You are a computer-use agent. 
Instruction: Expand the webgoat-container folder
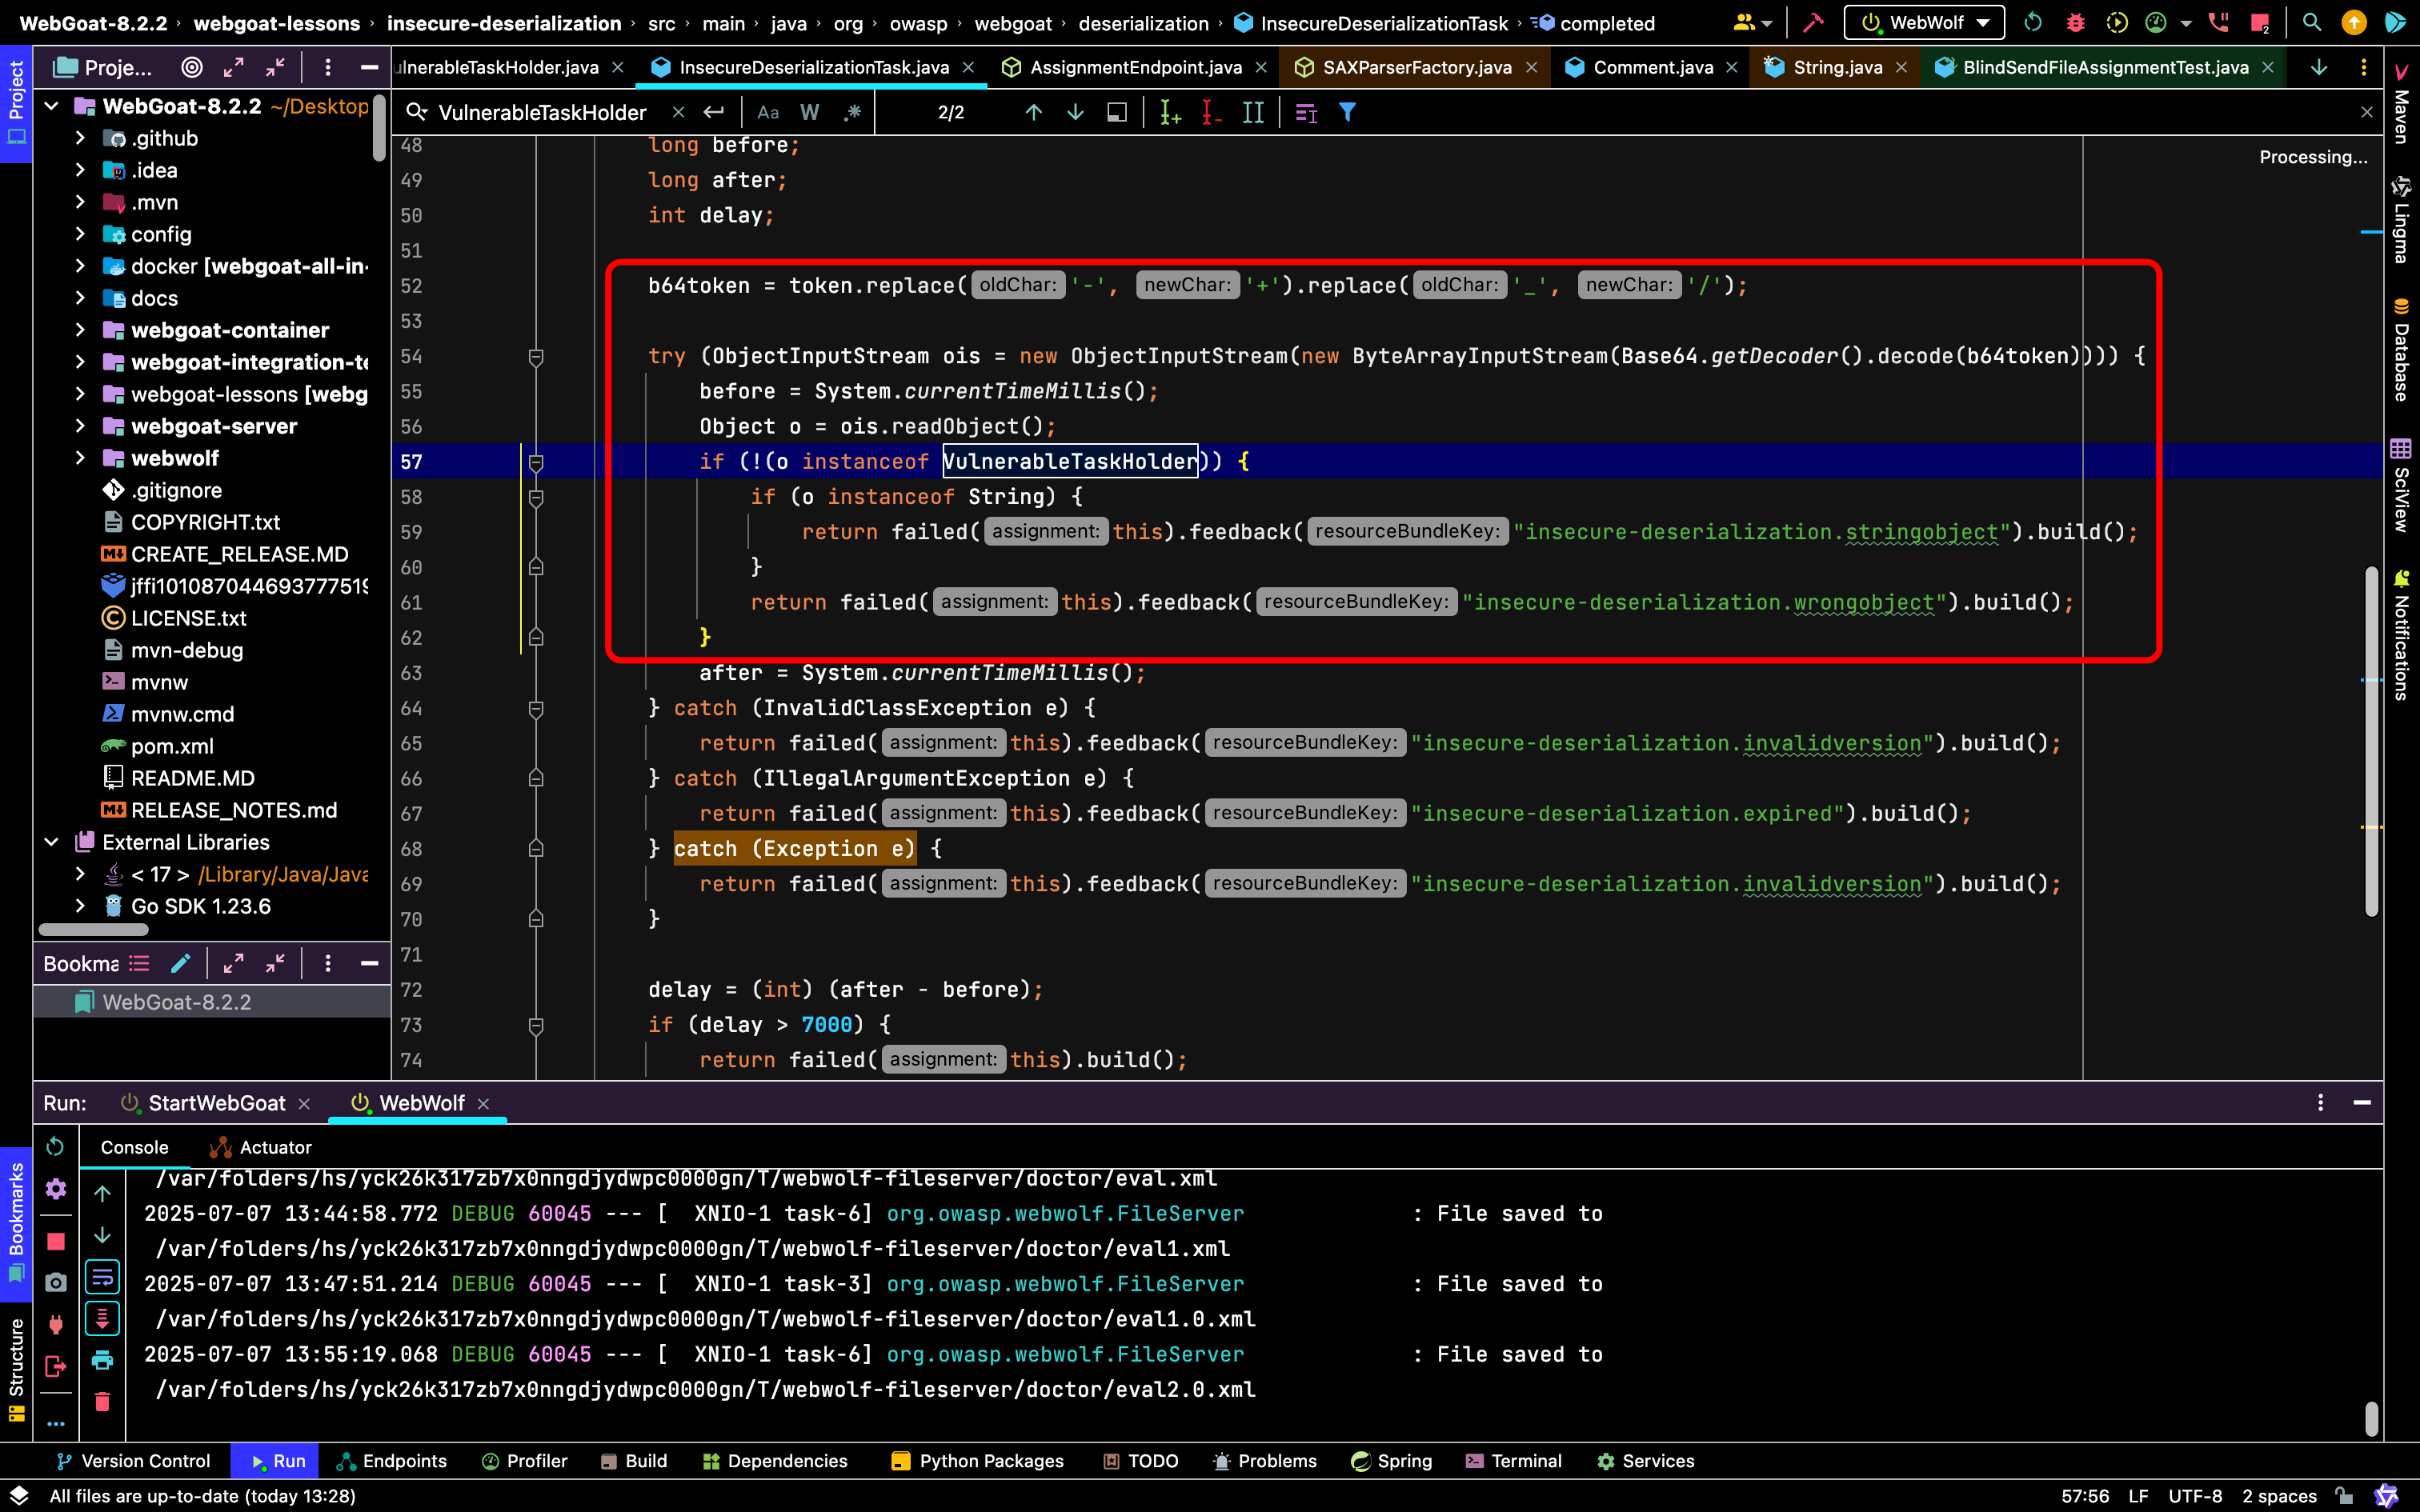[x=80, y=330]
